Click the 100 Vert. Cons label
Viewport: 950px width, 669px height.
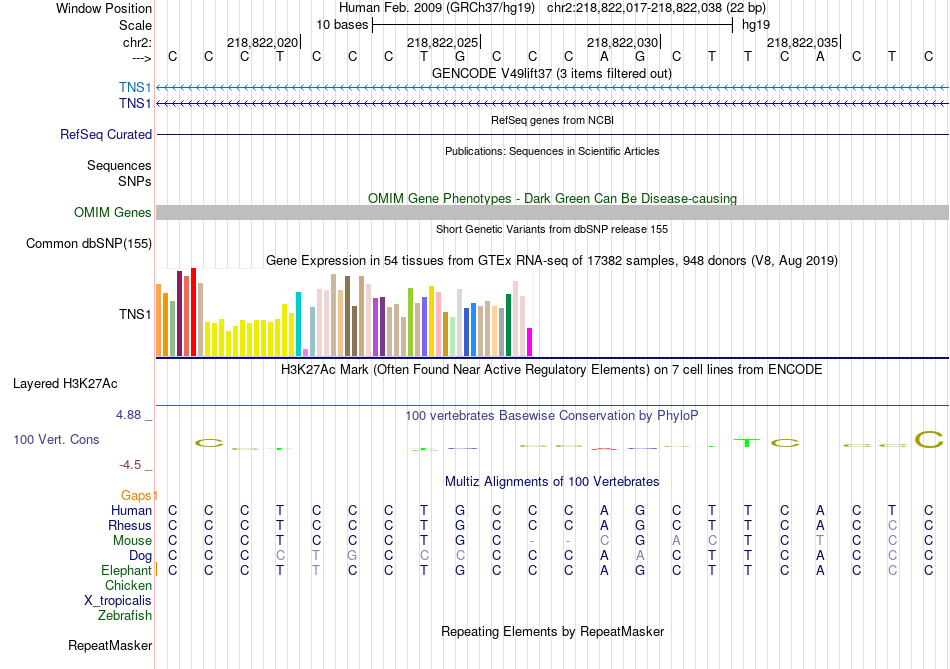point(56,439)
